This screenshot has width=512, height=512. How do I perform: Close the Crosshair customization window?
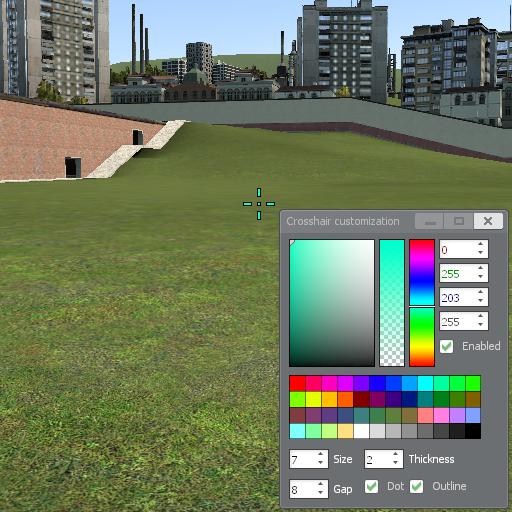tap(488, 221)
